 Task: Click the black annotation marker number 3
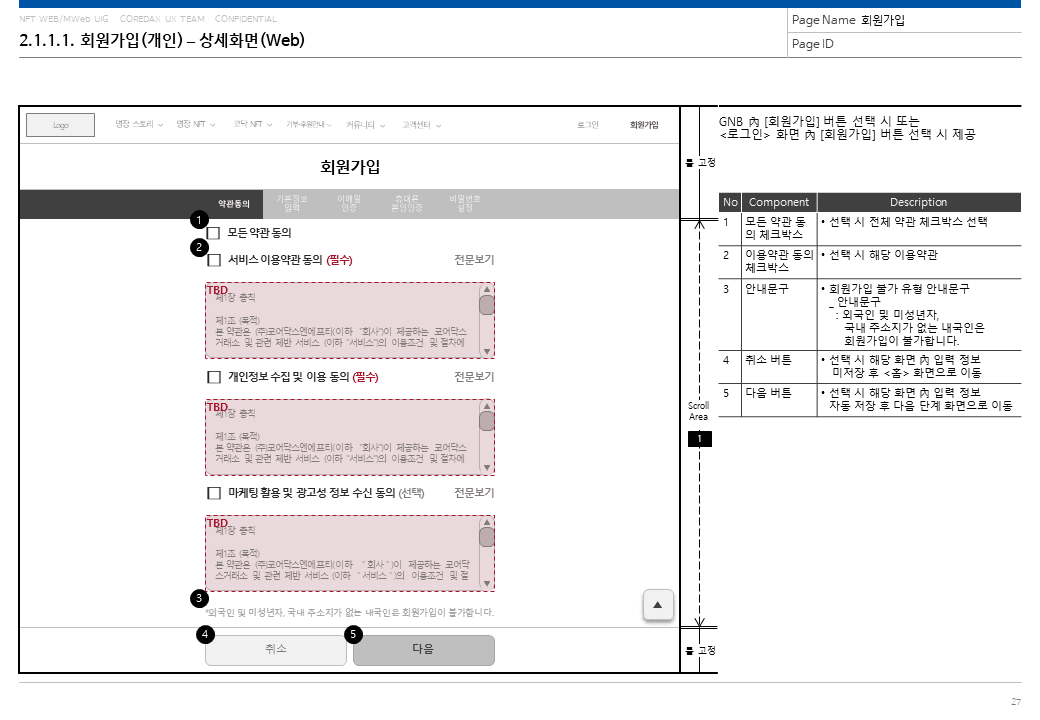[199, 599]
